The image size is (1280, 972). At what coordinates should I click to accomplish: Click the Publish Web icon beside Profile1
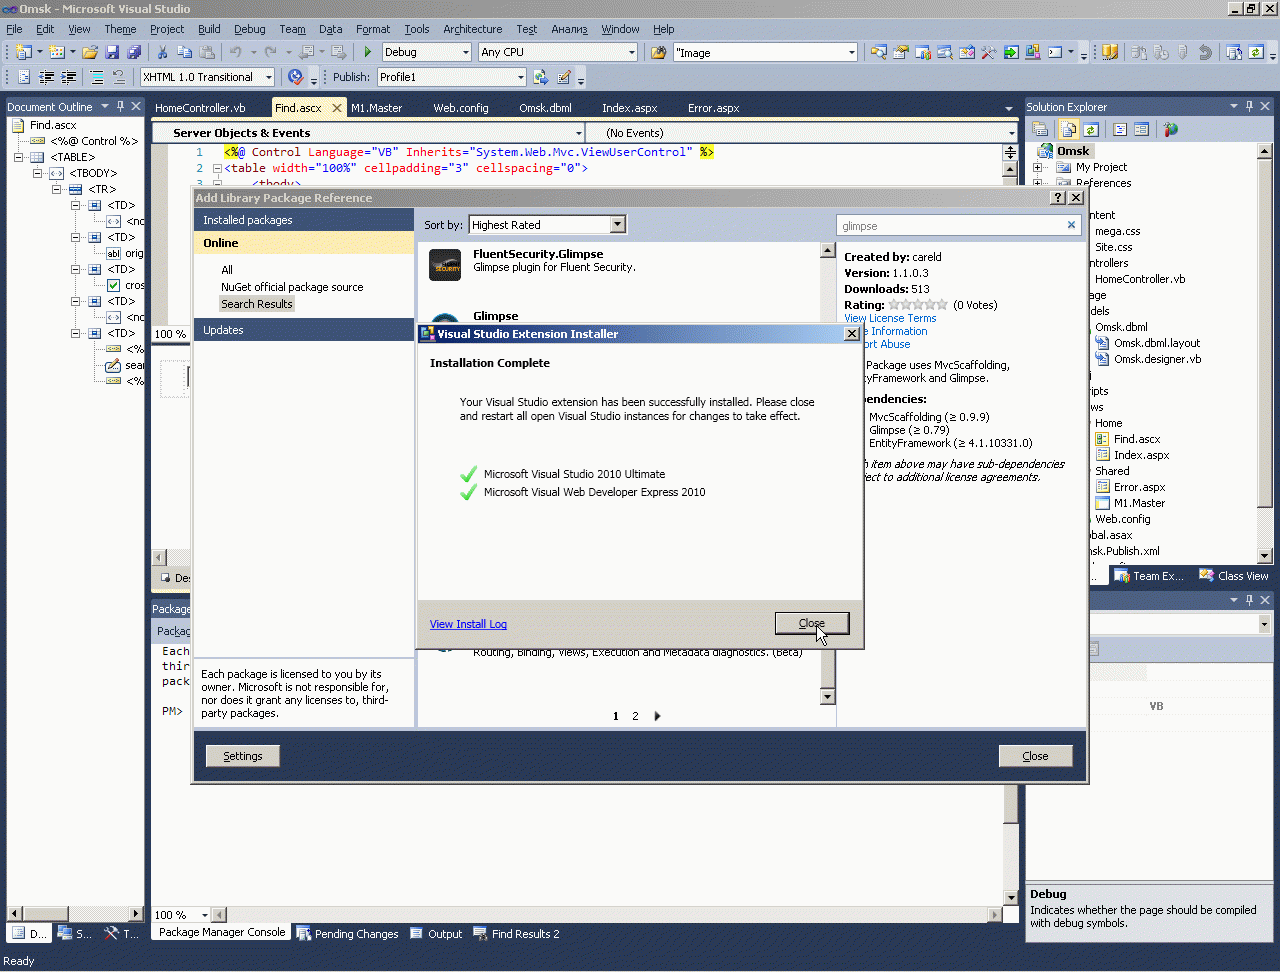point(541,77)
